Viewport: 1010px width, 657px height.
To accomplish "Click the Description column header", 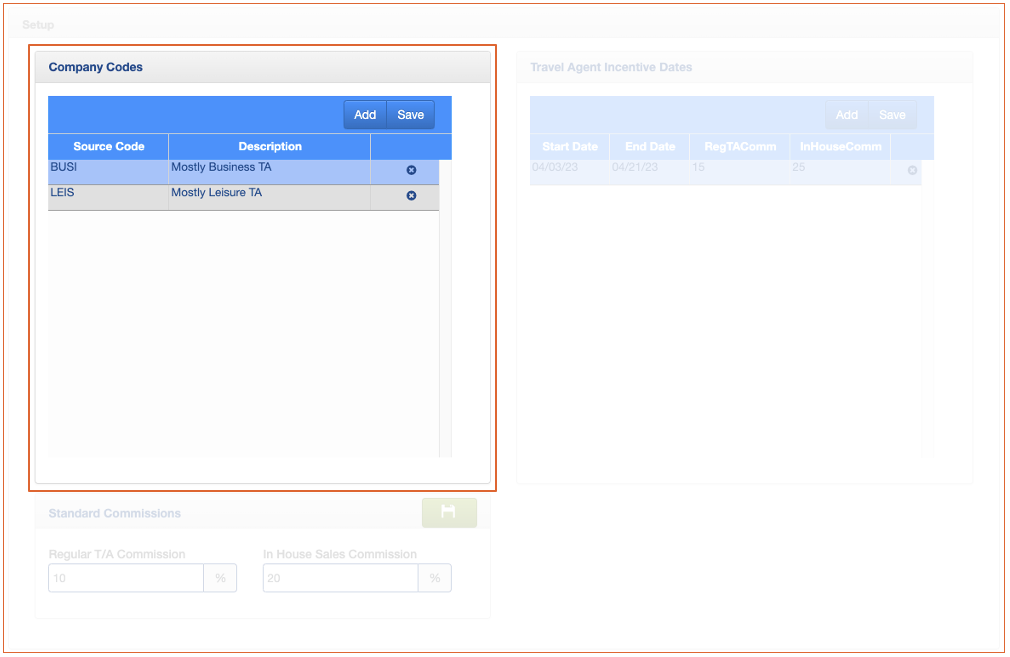I will tap(270, 147).
